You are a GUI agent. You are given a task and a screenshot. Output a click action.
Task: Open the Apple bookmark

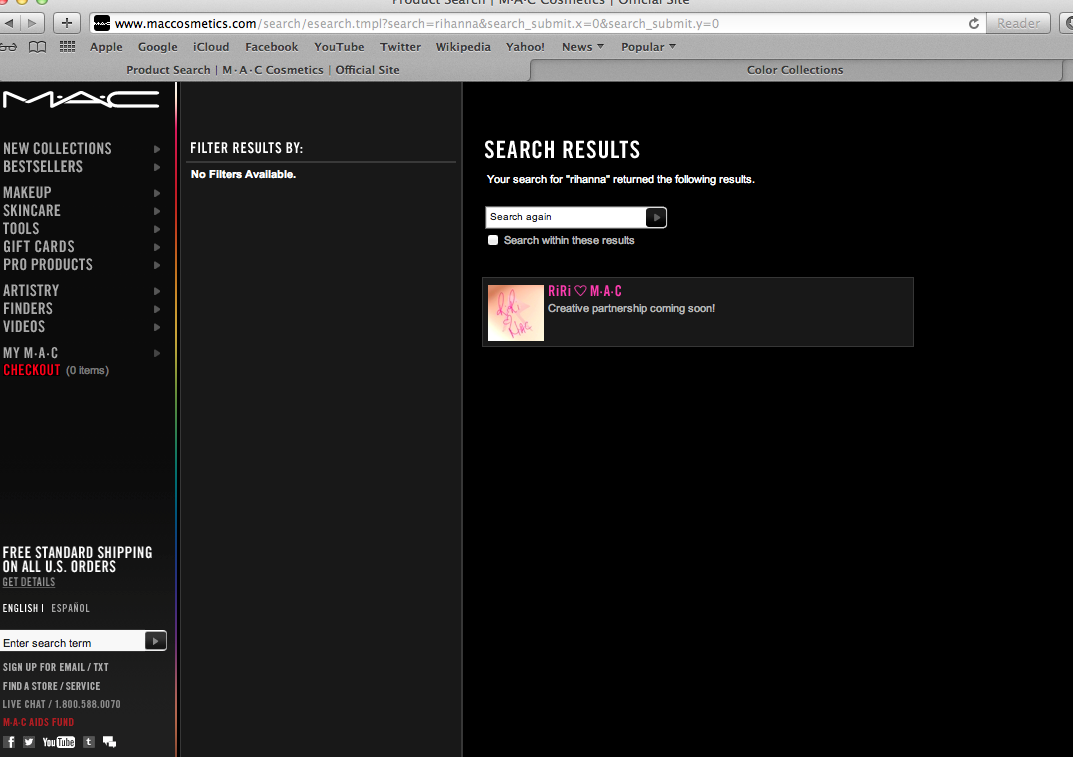click(x=106, y=47)
